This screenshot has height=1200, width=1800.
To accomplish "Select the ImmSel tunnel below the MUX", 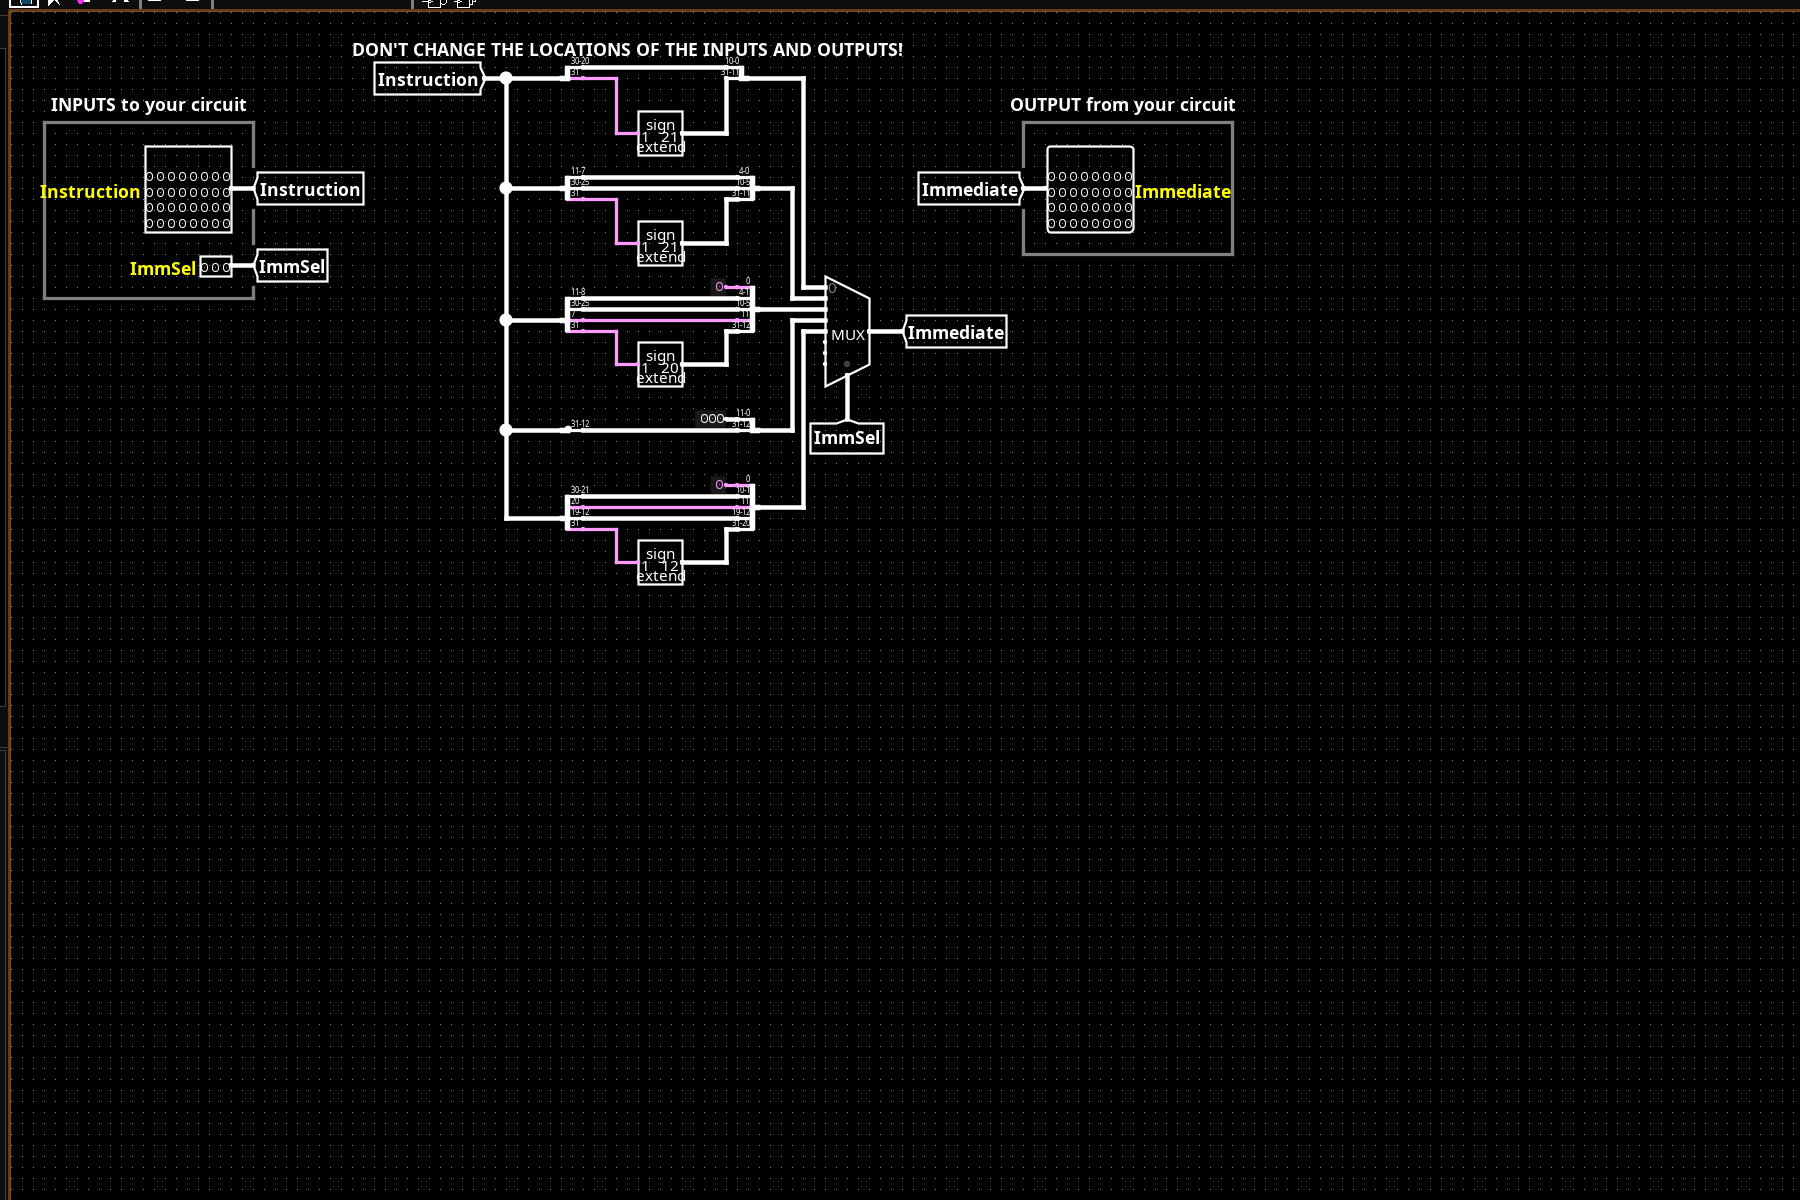I will tap(847, 438).
